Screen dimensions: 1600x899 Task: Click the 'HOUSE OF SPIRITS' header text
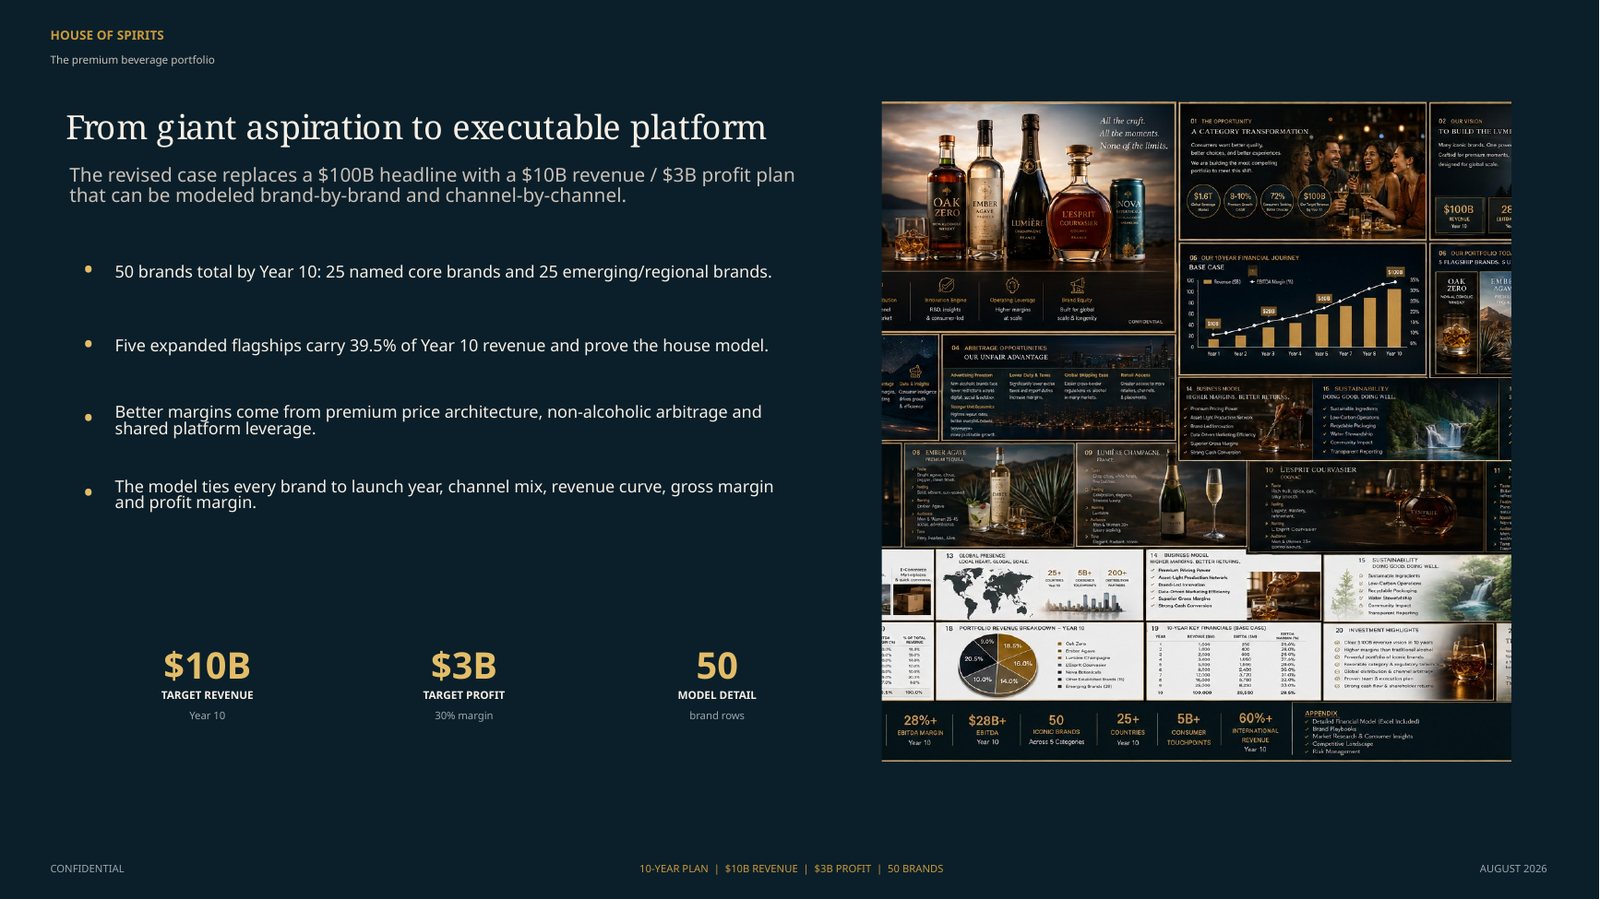(x=107, y=35)
